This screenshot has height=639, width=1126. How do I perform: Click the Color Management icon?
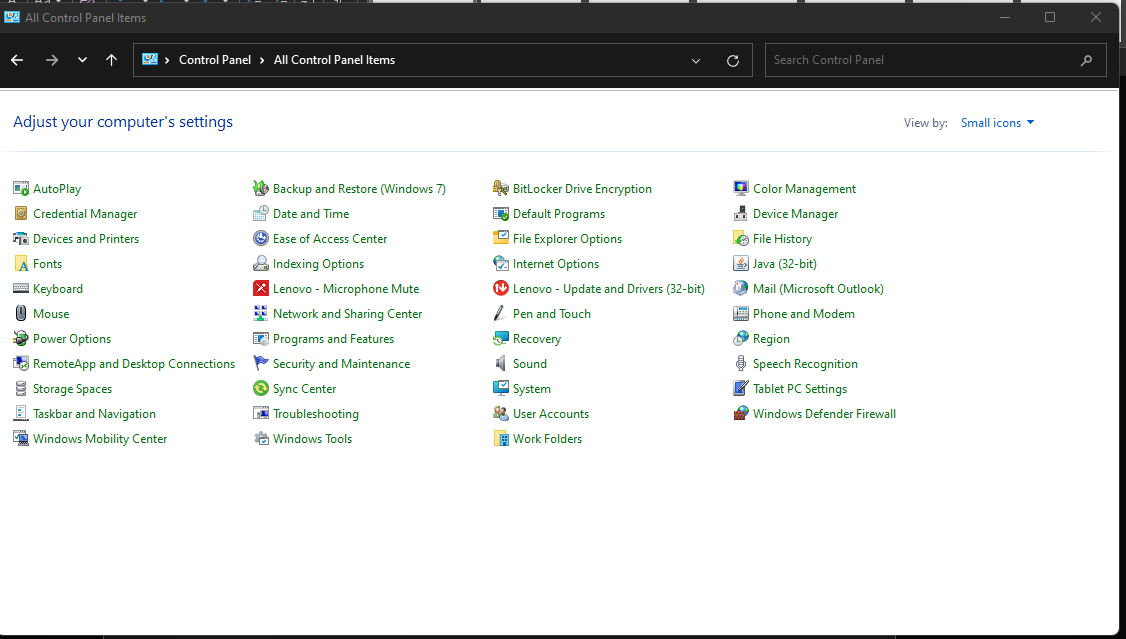click(x=740, y=189)
